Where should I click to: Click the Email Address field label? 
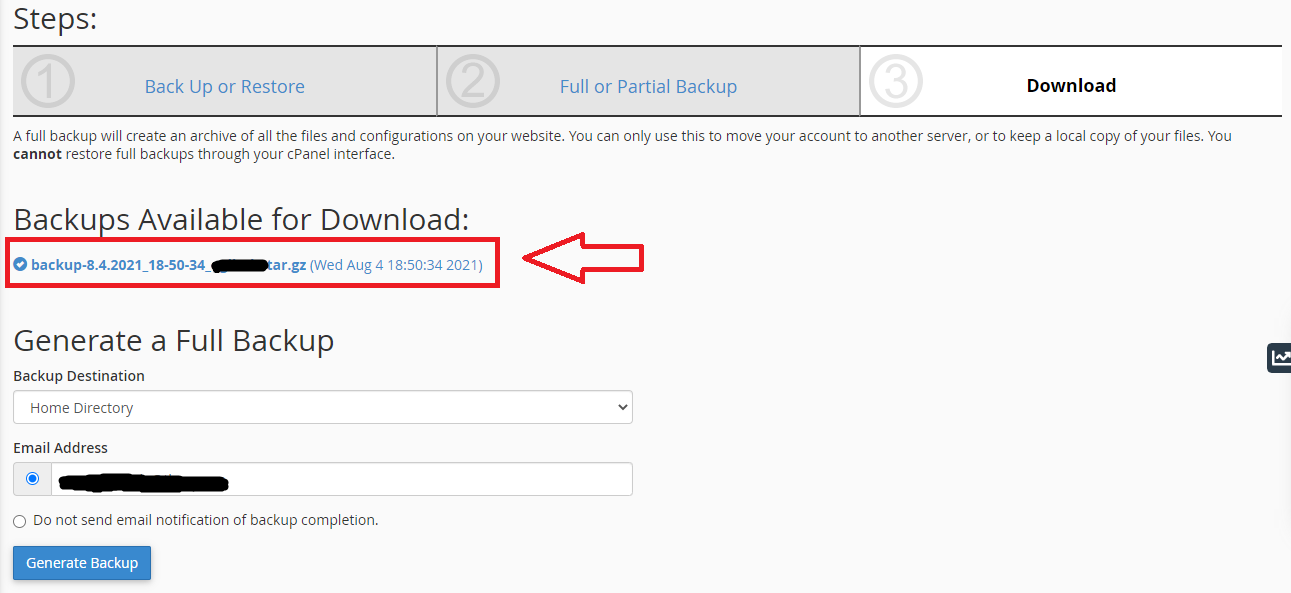[x=60, y=448]
